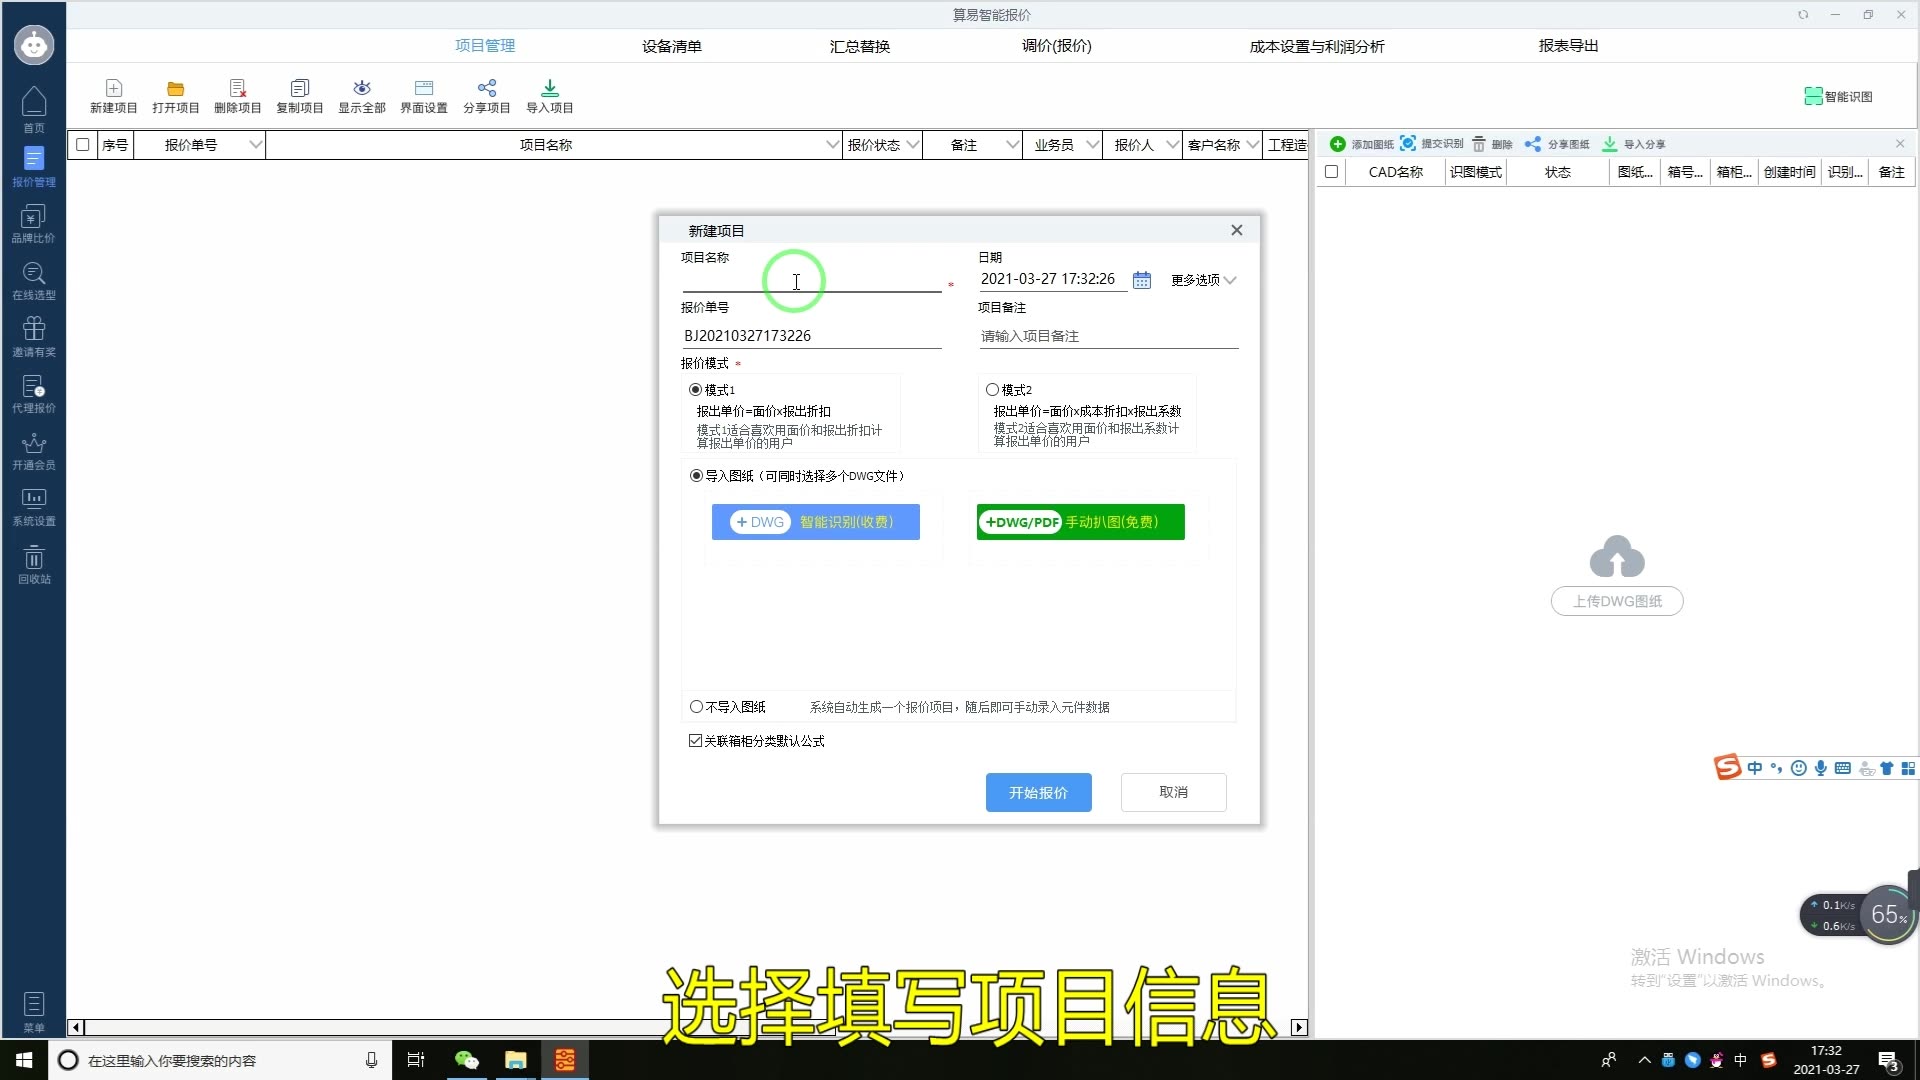Viewport: 1920px width, 1080px height.
Task: Open 开通会员 crown icon
Action: pos(34,450)
